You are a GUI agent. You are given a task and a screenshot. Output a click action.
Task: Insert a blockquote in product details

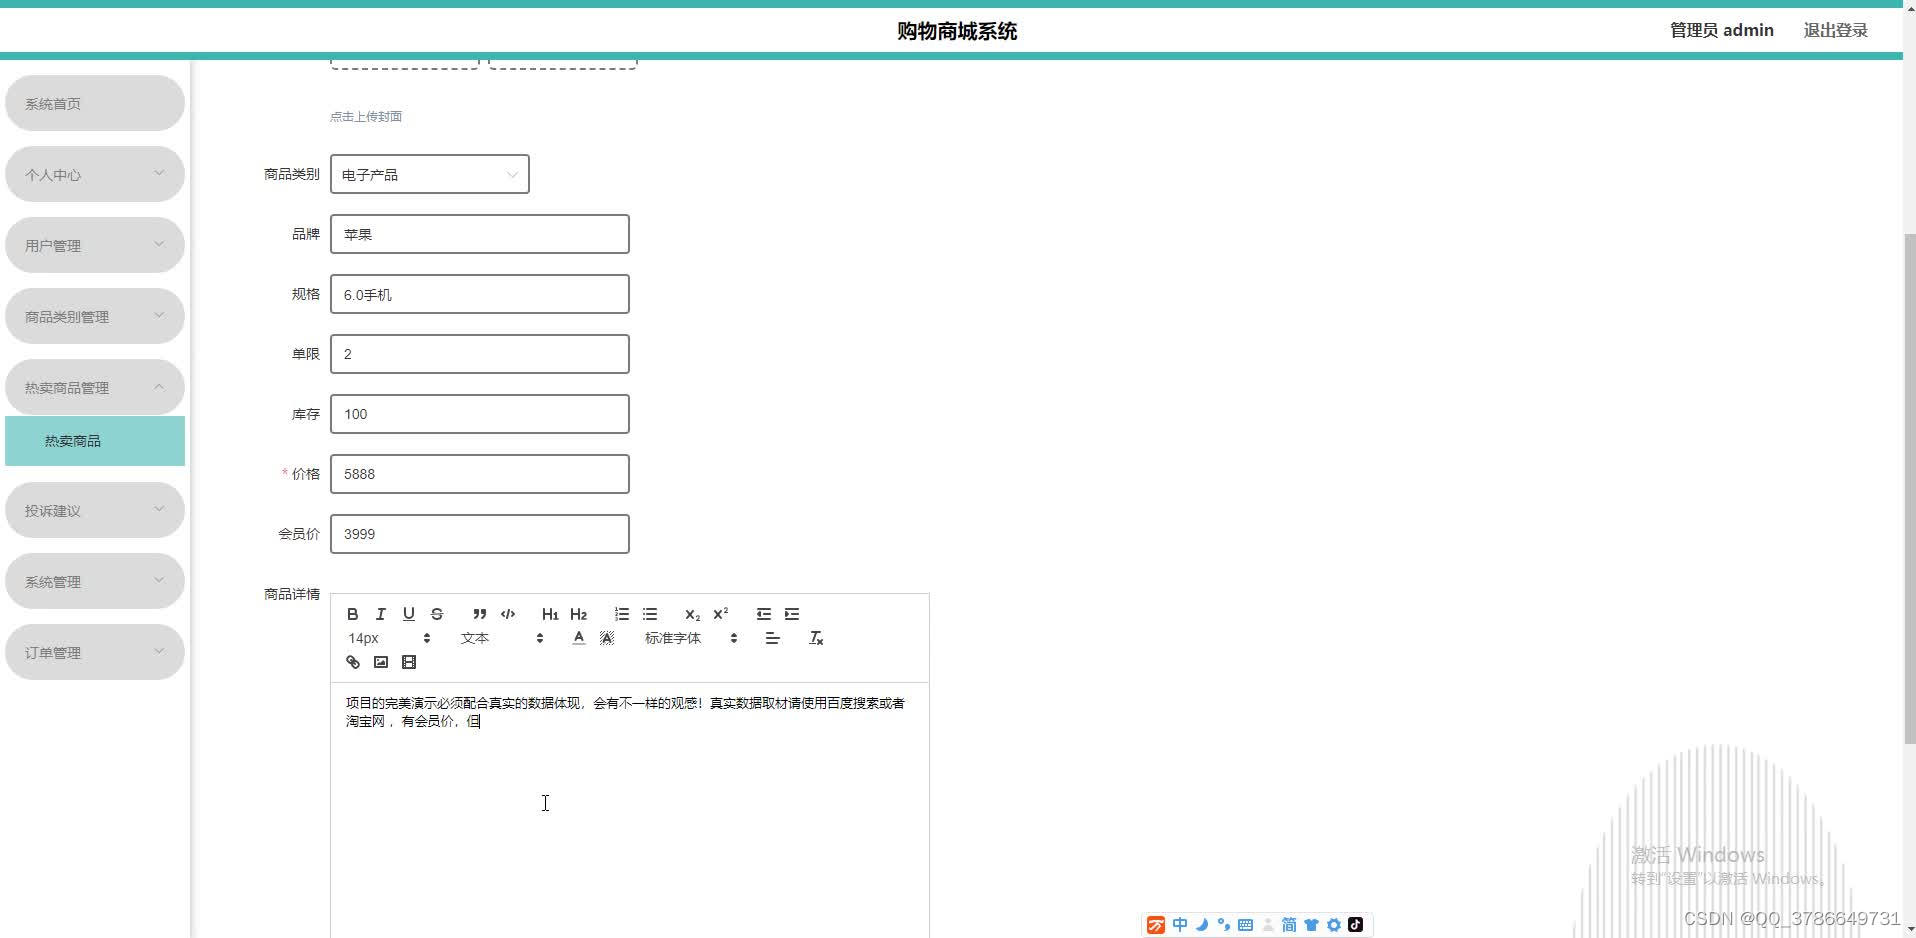click(480, 614)
